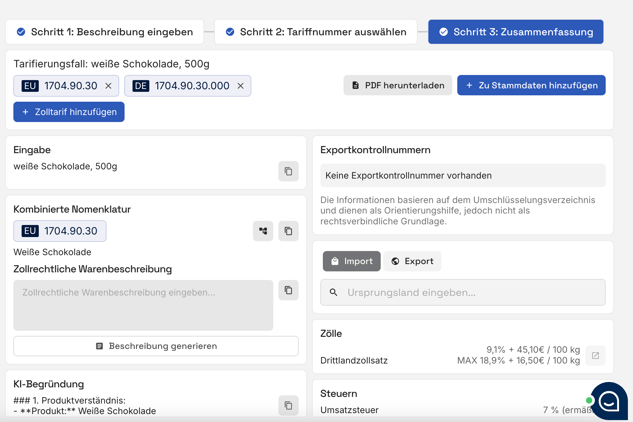Open edit icon next to Drittlandzollsatz

click(x=595, y=355)
